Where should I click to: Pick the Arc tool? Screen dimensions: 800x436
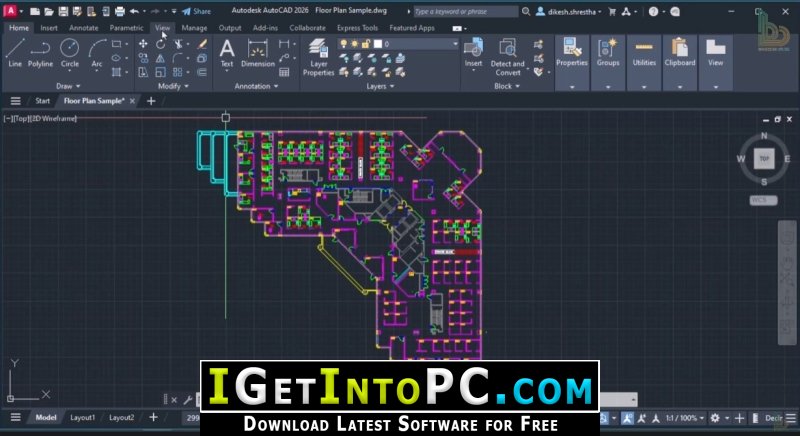[x=96, y=53]
